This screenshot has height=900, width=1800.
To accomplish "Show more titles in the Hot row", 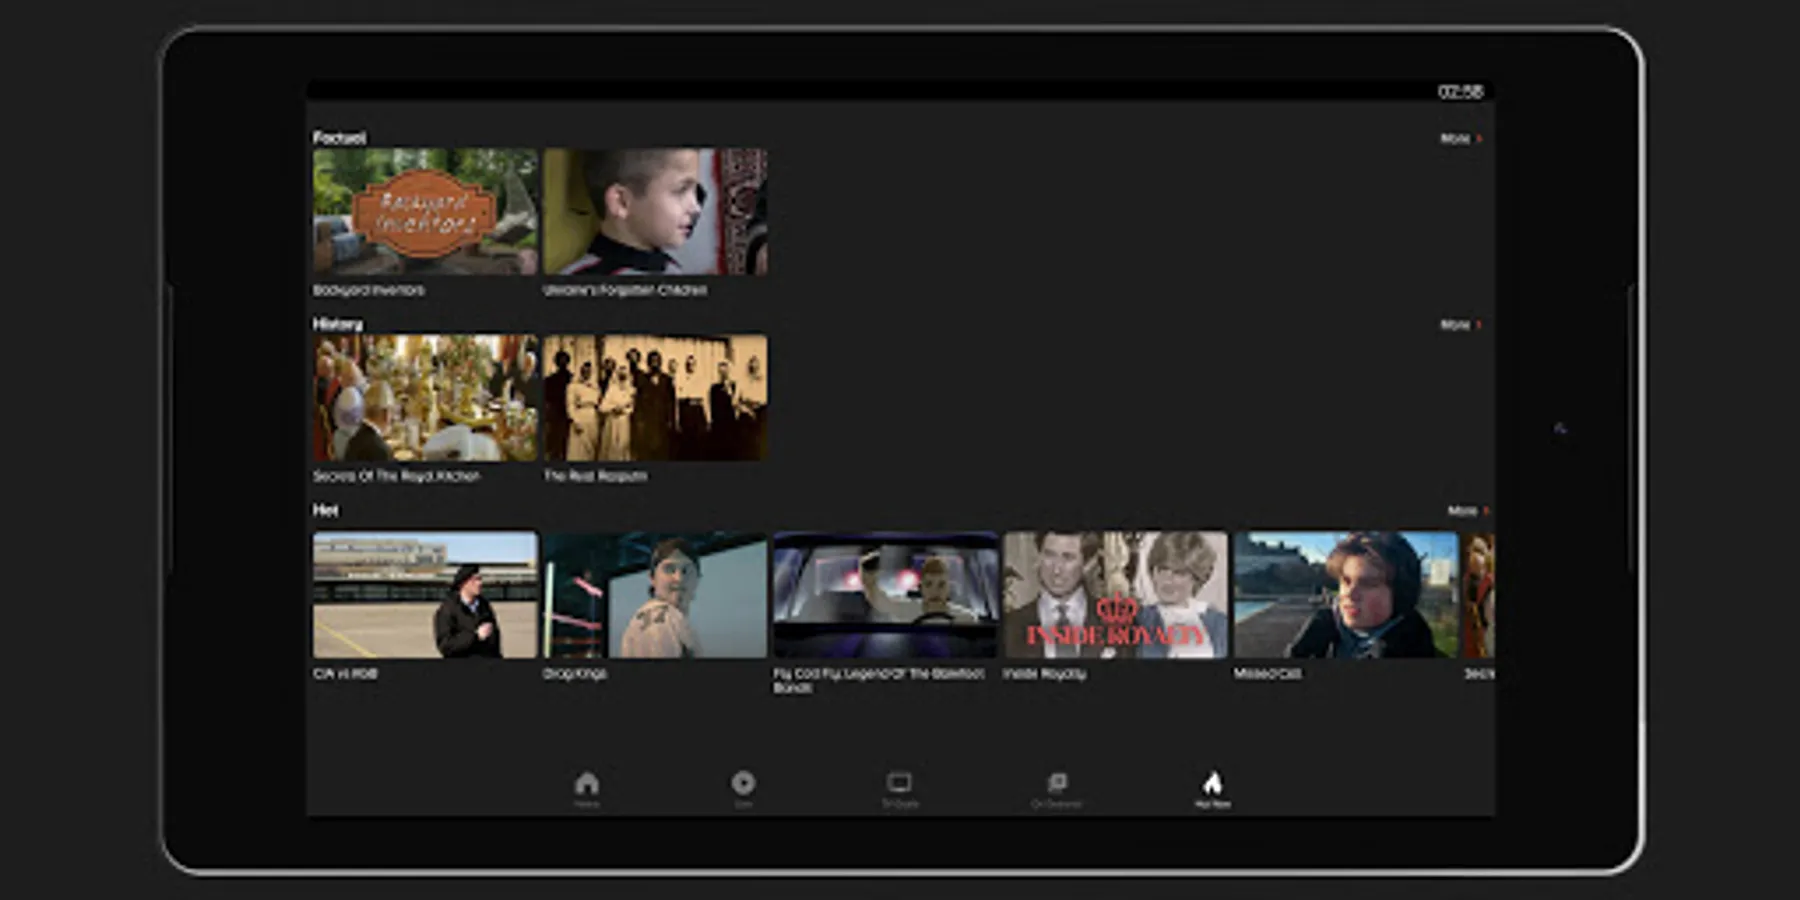I will [x=1469, y=511].
